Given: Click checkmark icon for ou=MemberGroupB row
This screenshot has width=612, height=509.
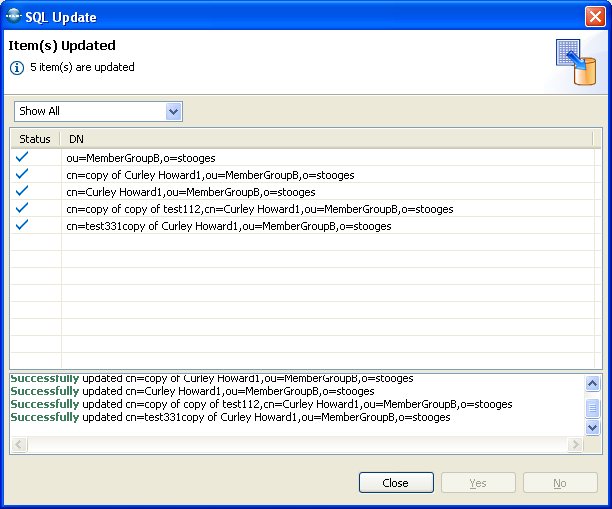Looking at the screenshot, I should (x=22, y=157).
